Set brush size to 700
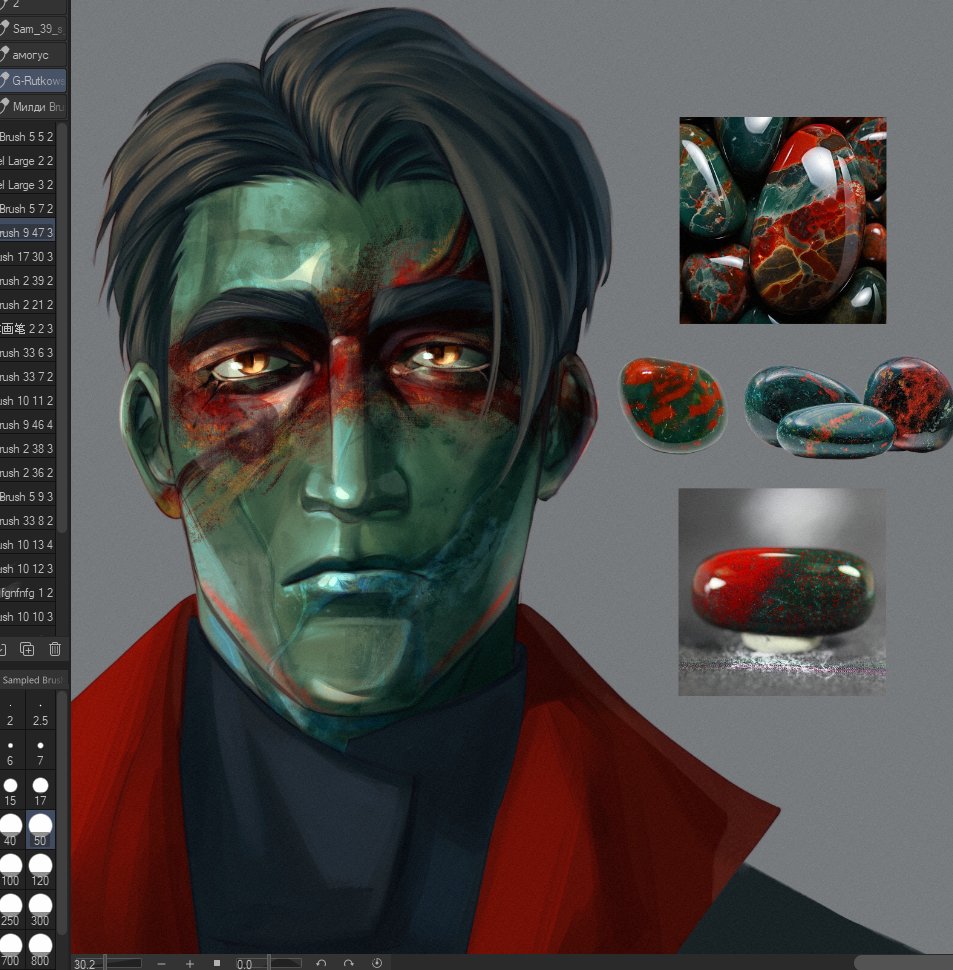This screenshot has width=953, height=970. pos(11,950)
